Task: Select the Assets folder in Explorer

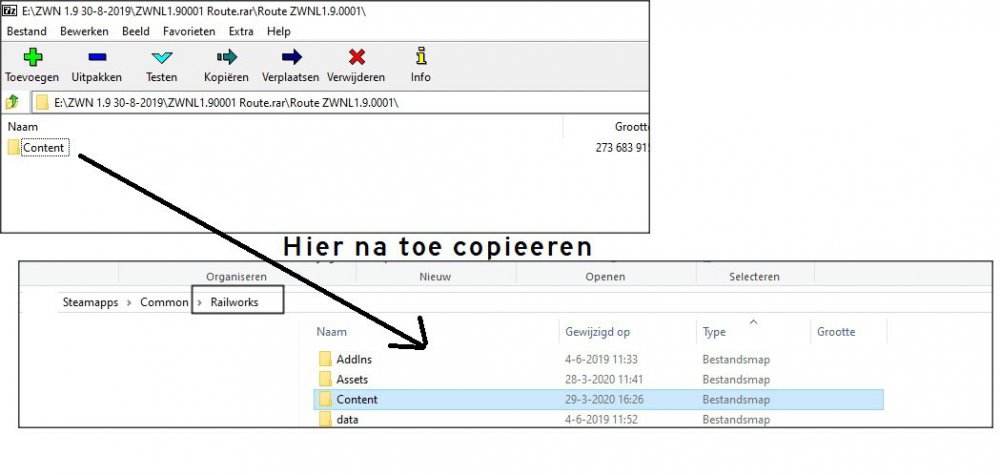Action: click(352, 379)
